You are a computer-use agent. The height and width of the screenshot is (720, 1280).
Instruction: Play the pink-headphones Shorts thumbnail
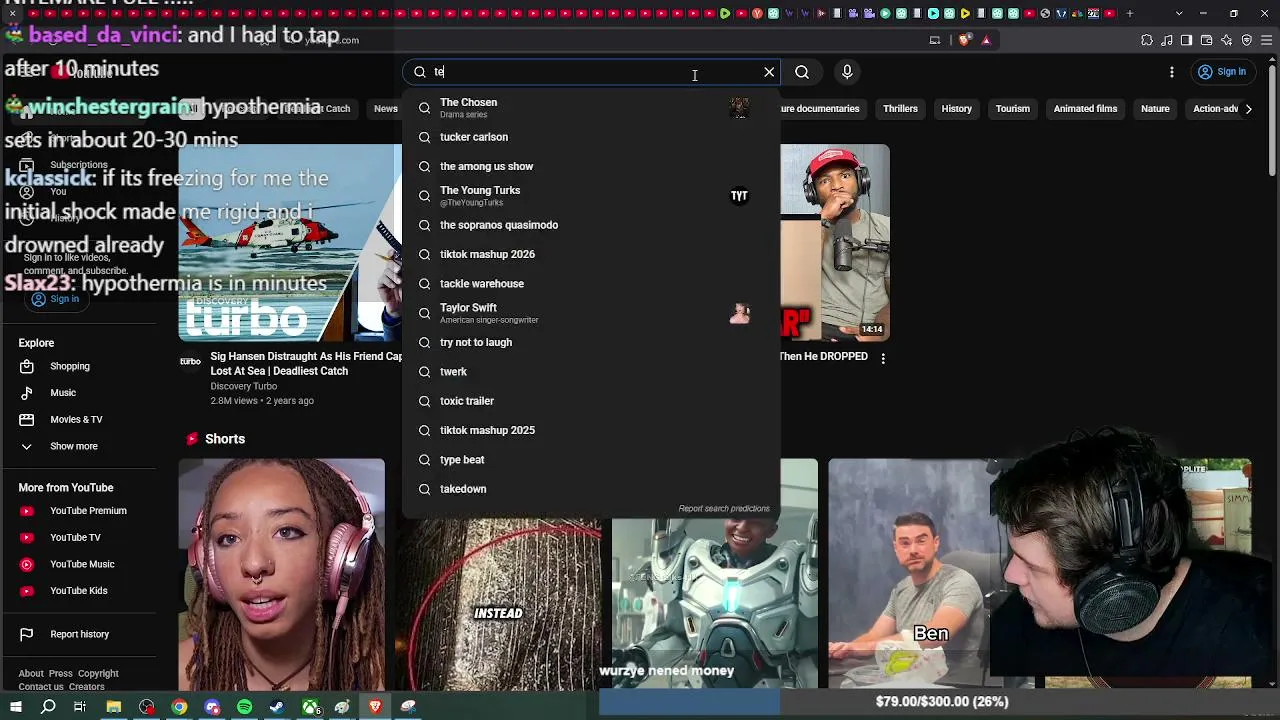click(x=282, y=574)
